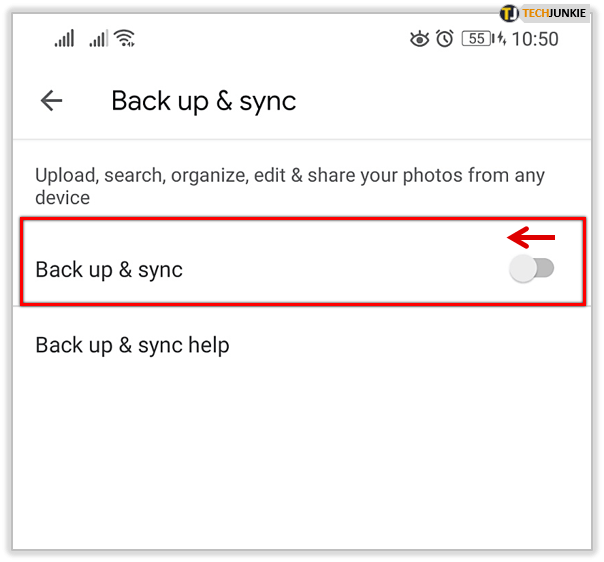Tap the eye comfort icon in status bar
The image size is (604, 562).
coord(419,40)
